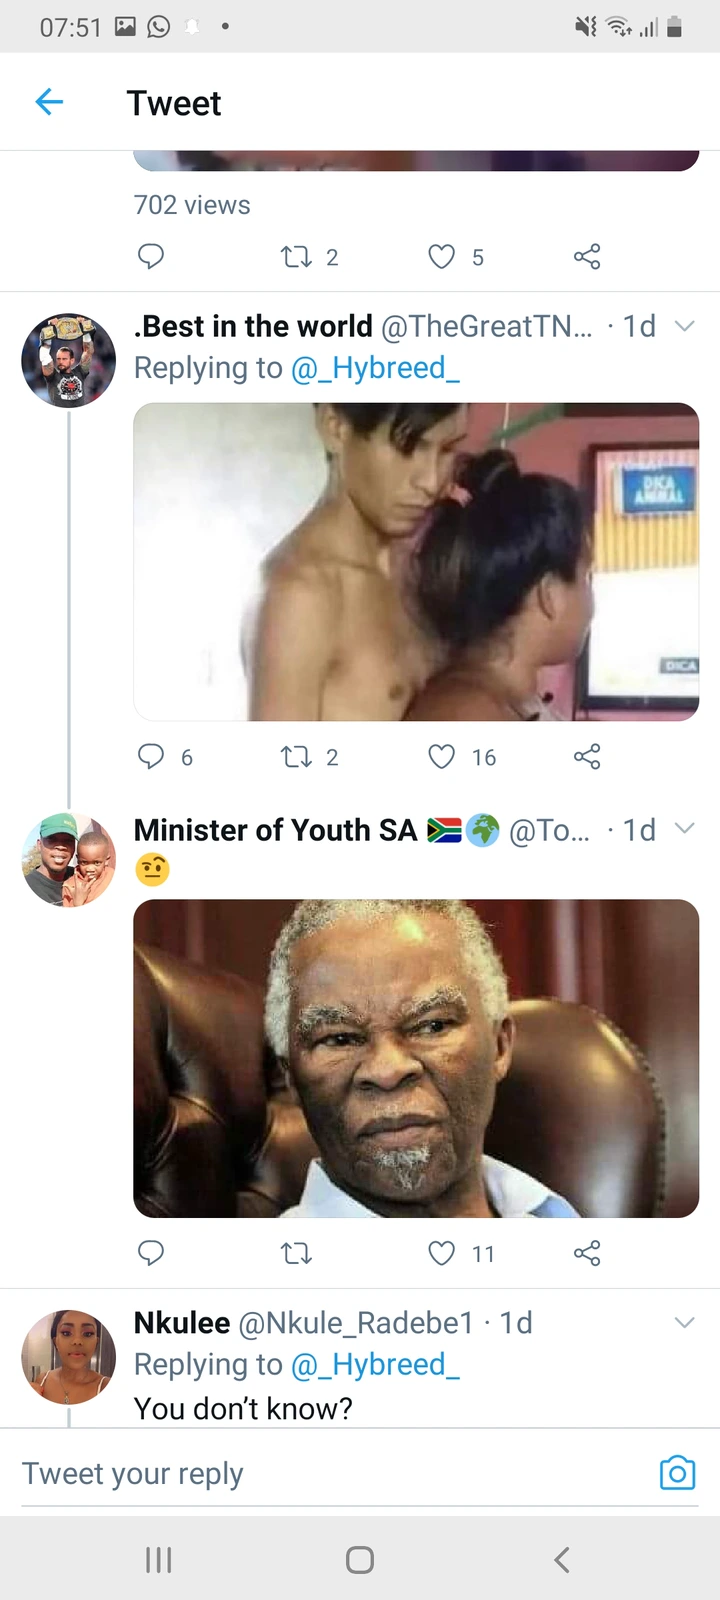Tap the Tweet your reply field
720x1600 pixels.
pyautogui.click(x=330, y=1473)
